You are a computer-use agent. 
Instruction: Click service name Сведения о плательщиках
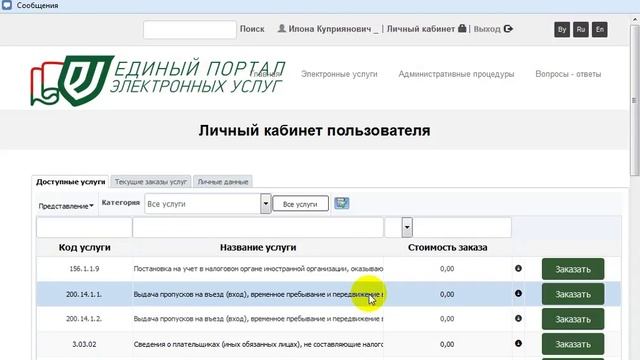point(258,344)
